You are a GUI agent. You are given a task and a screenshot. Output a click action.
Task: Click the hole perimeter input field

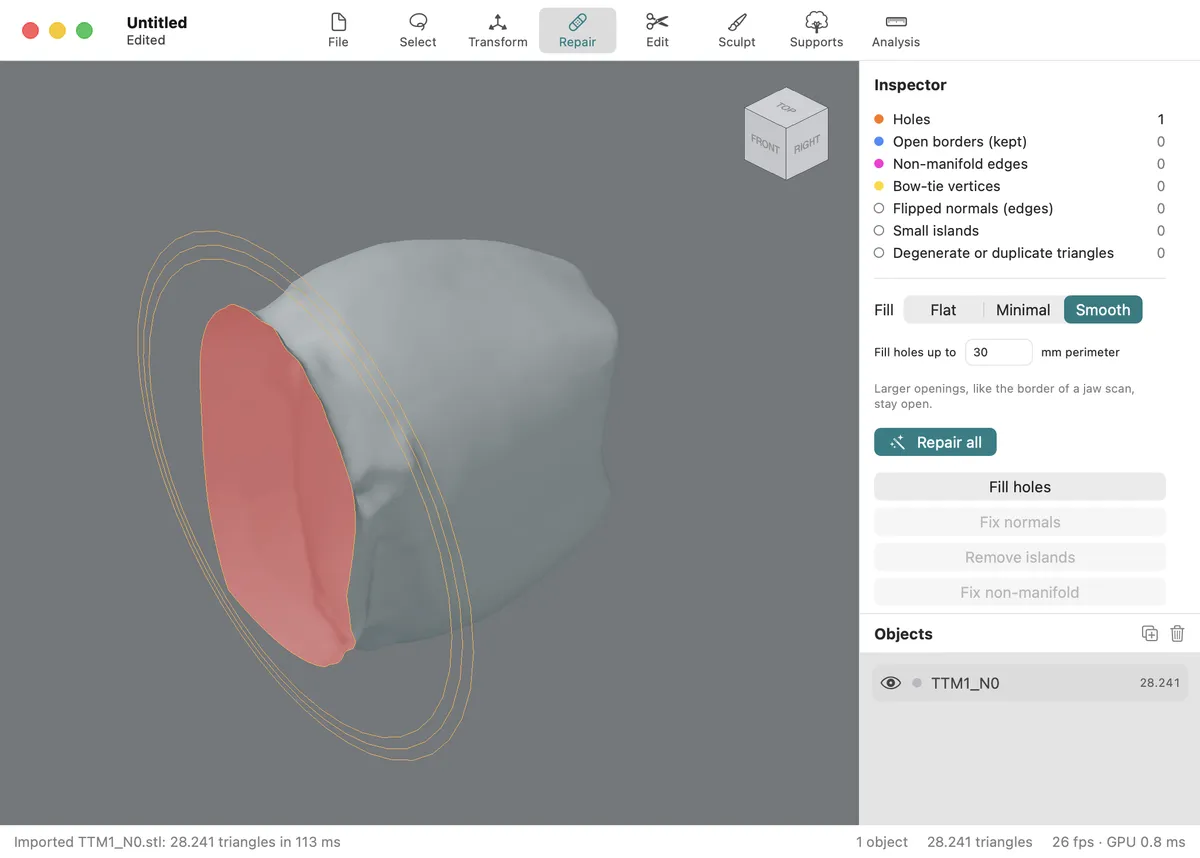(998, 352)
